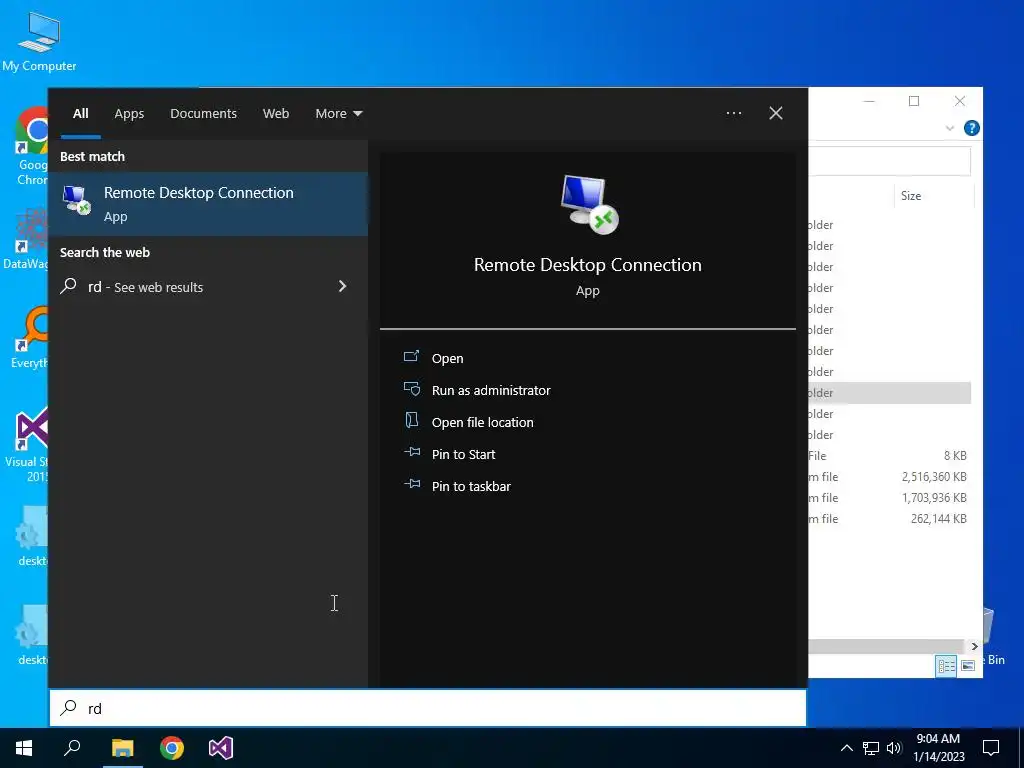Select the Explorer row sized 2,516,360 KB
Image resolution: width=1024 pixels, height=768 pixels.
[889, 477]
